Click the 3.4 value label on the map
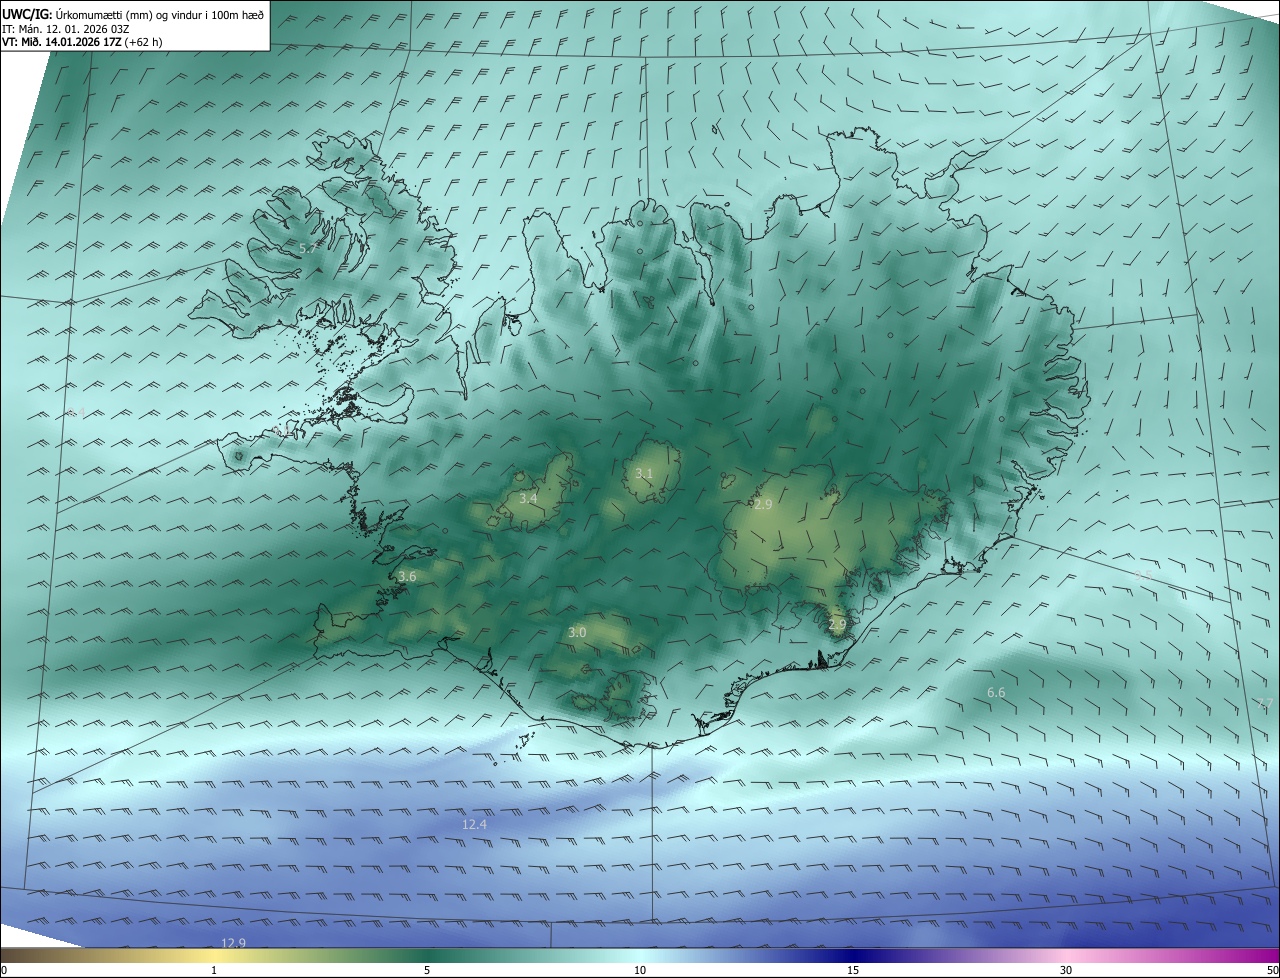 tap(528, 498)
